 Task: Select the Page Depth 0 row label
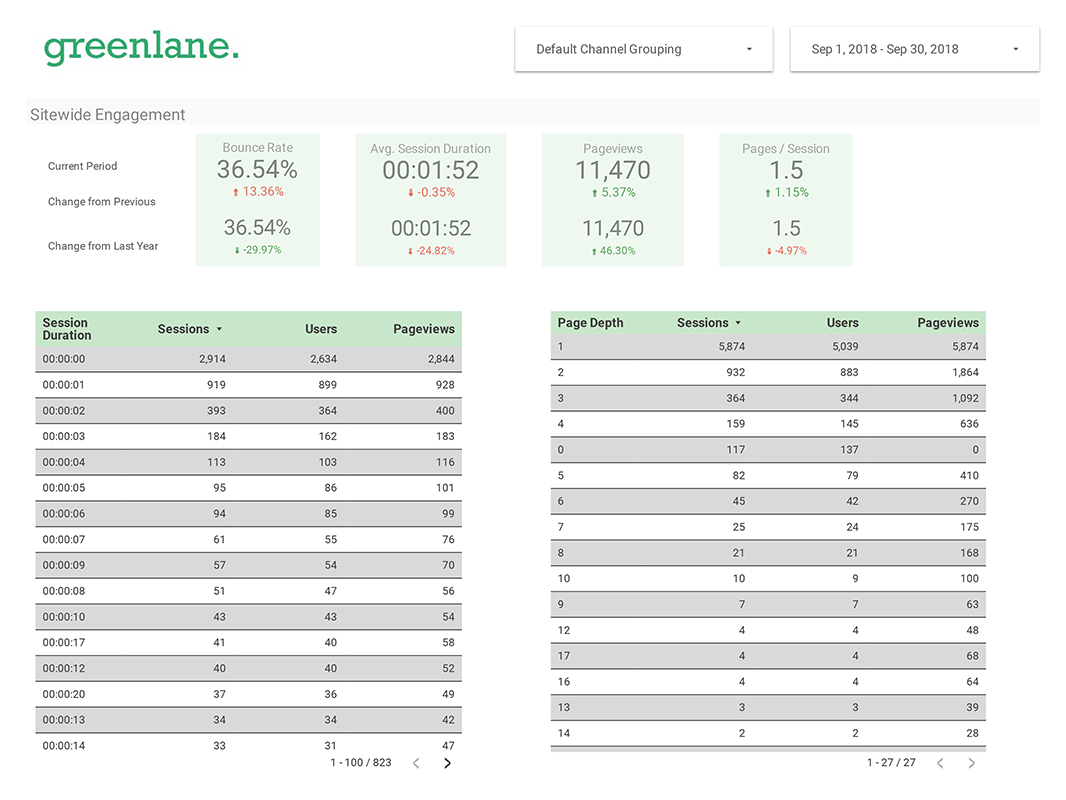tap(561, 450)
